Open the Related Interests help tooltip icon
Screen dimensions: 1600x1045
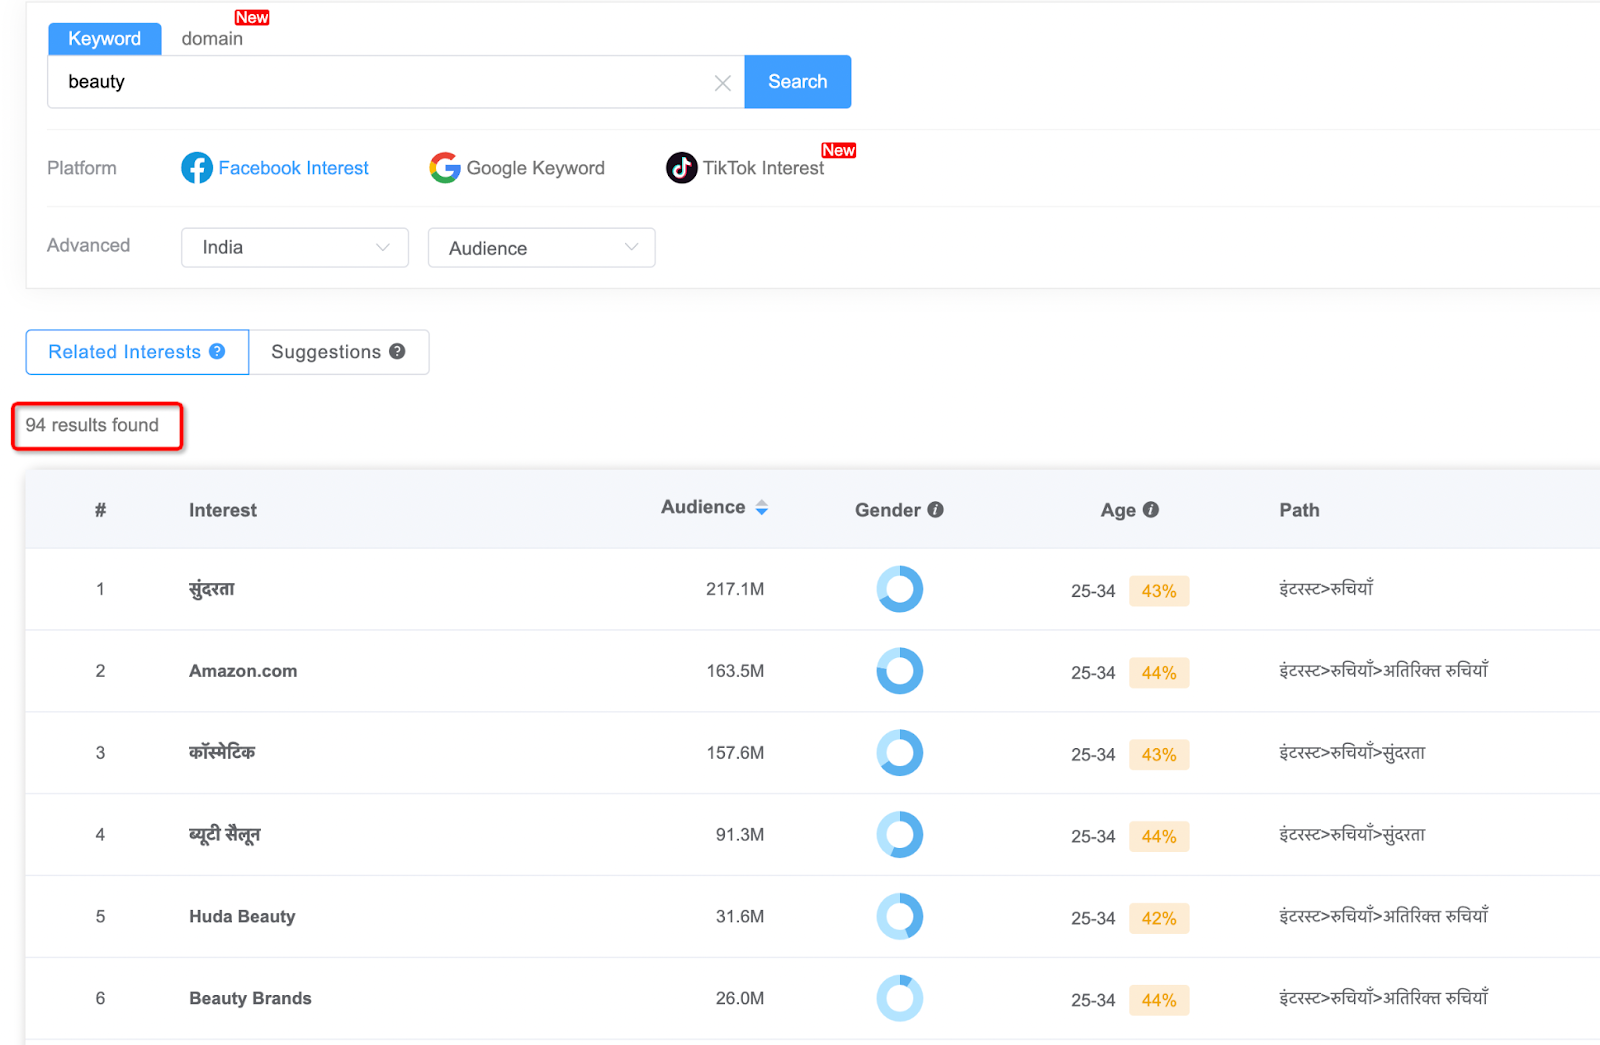(x=218, y=351)
